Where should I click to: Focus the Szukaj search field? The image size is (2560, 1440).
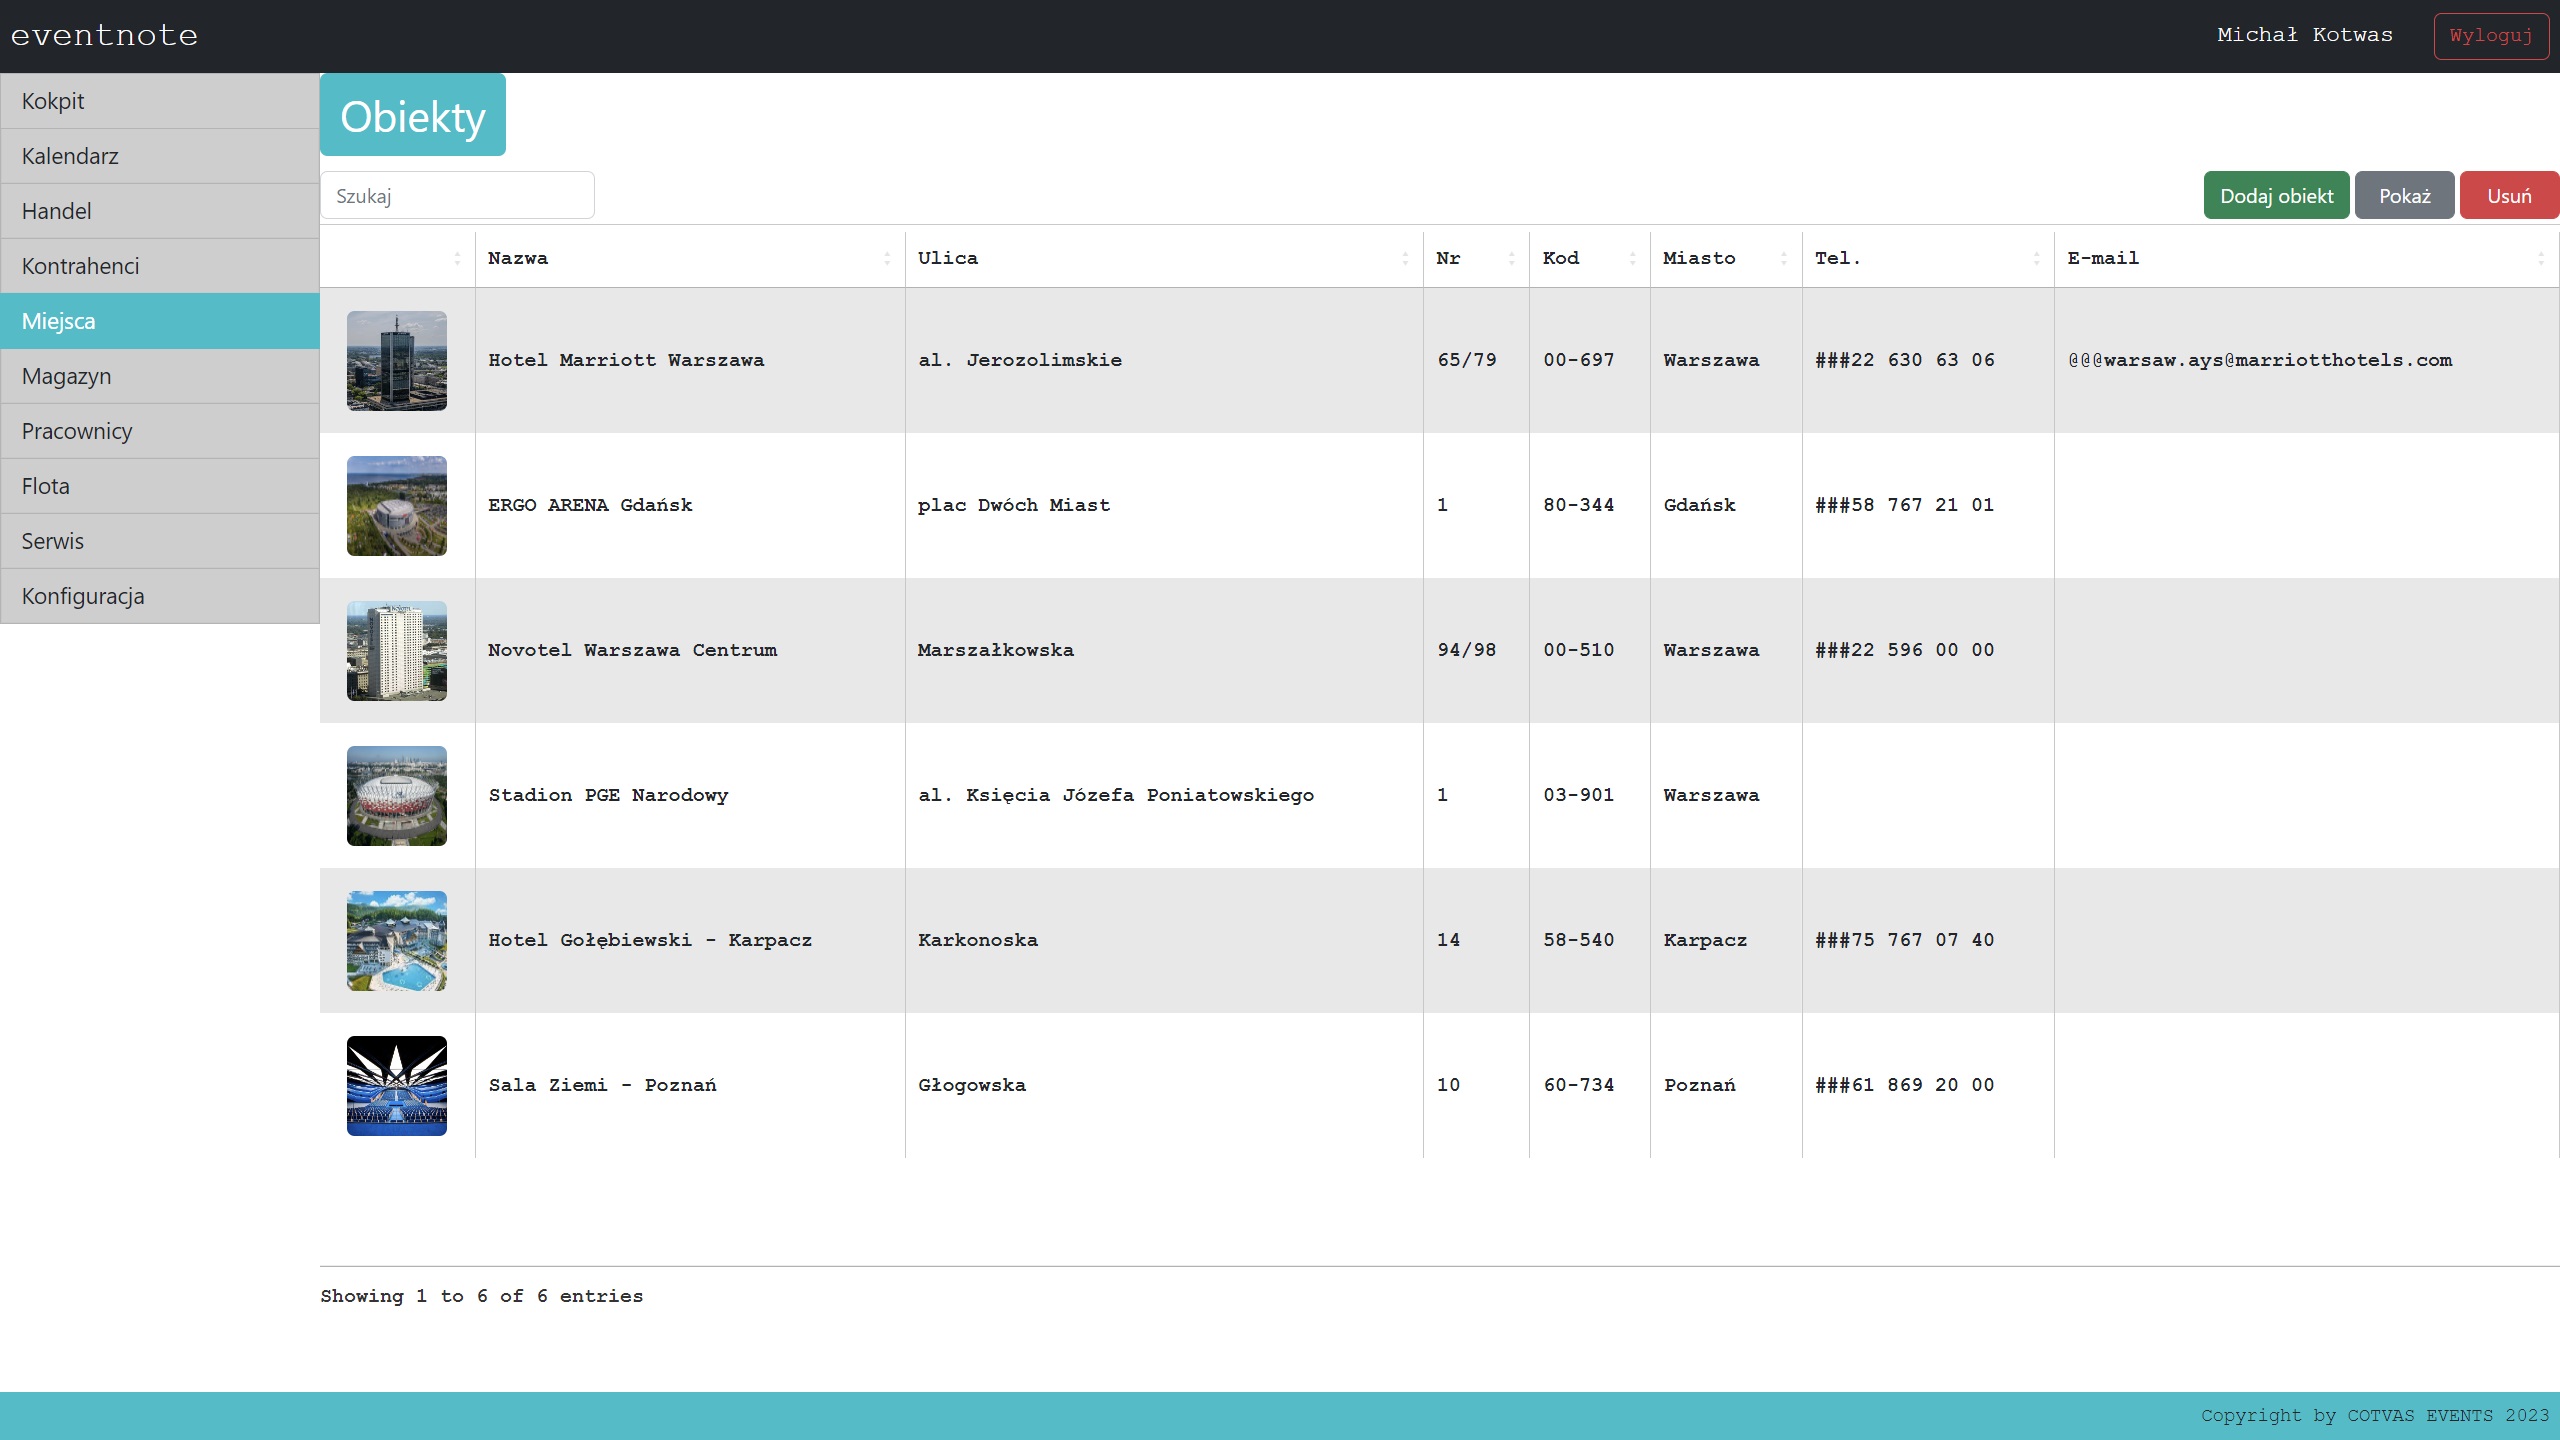point(457,196)
